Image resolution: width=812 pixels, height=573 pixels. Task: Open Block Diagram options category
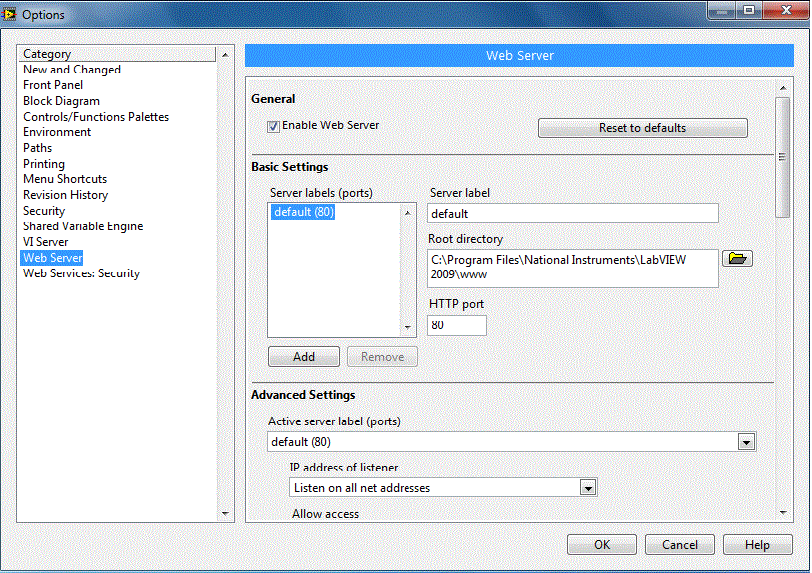pos(61,101)
